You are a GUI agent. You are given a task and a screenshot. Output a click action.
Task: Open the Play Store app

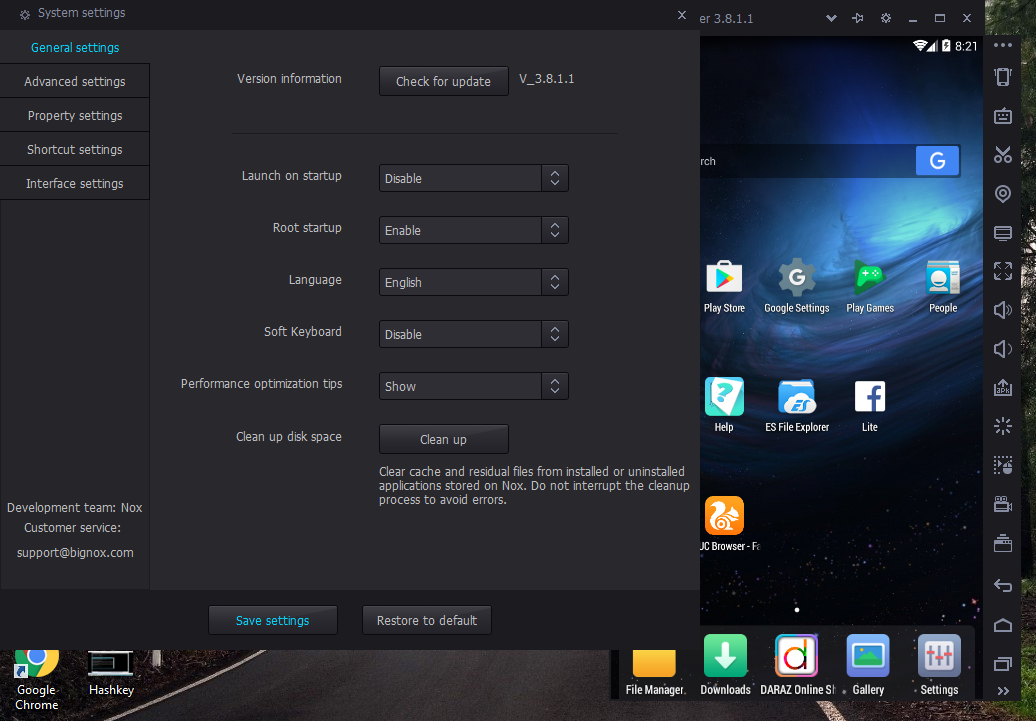pyautogui.click(x=724, y=278)
